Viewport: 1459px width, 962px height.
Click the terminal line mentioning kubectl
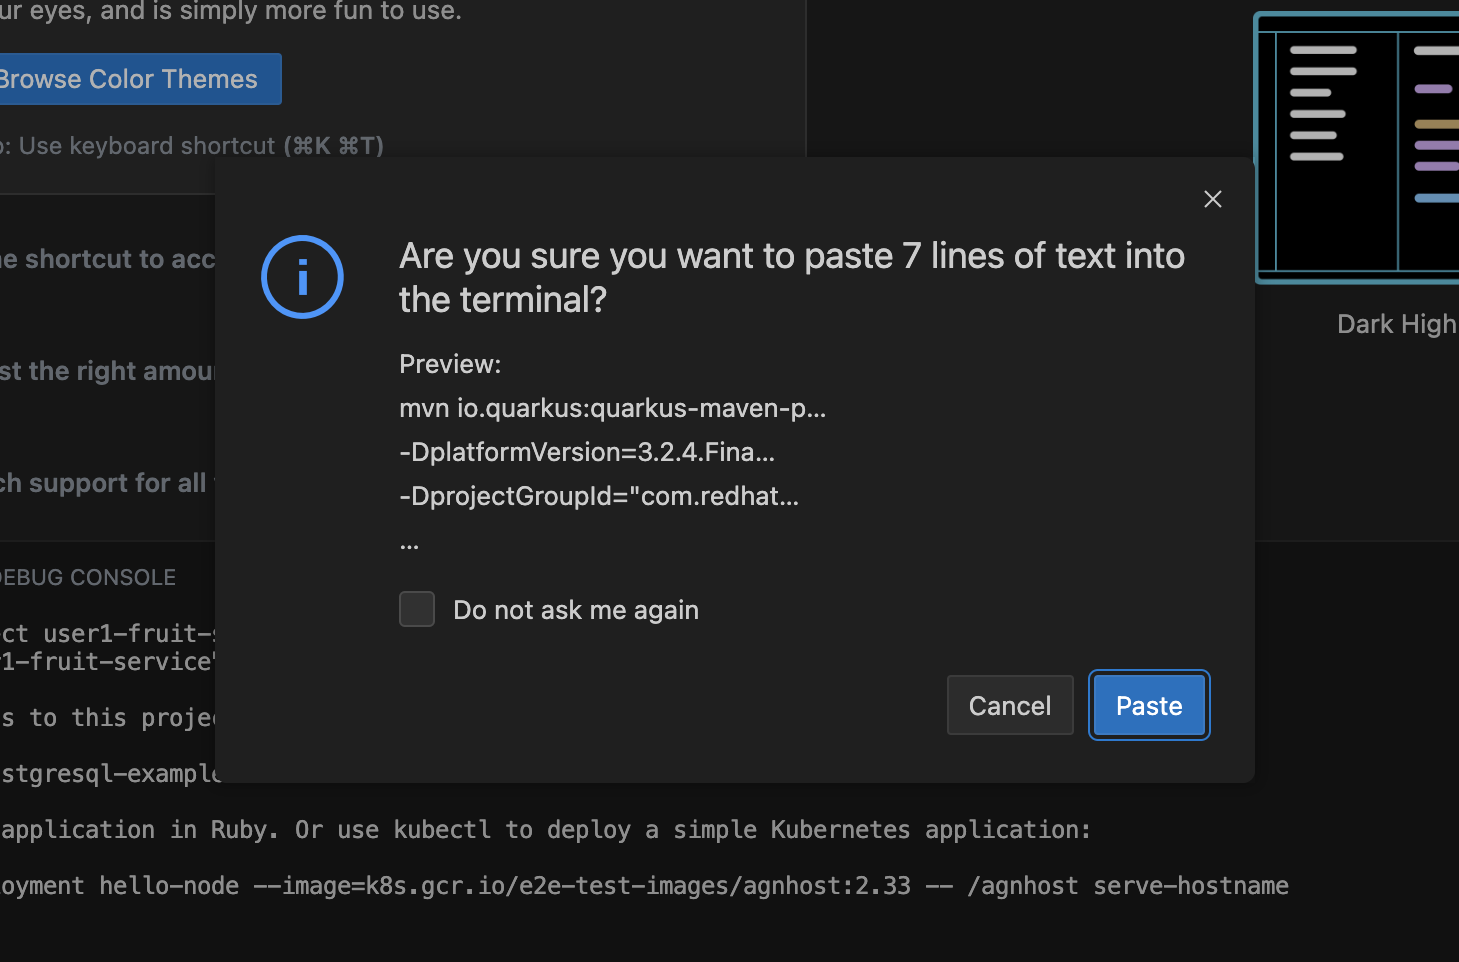(x=545, y=830)
